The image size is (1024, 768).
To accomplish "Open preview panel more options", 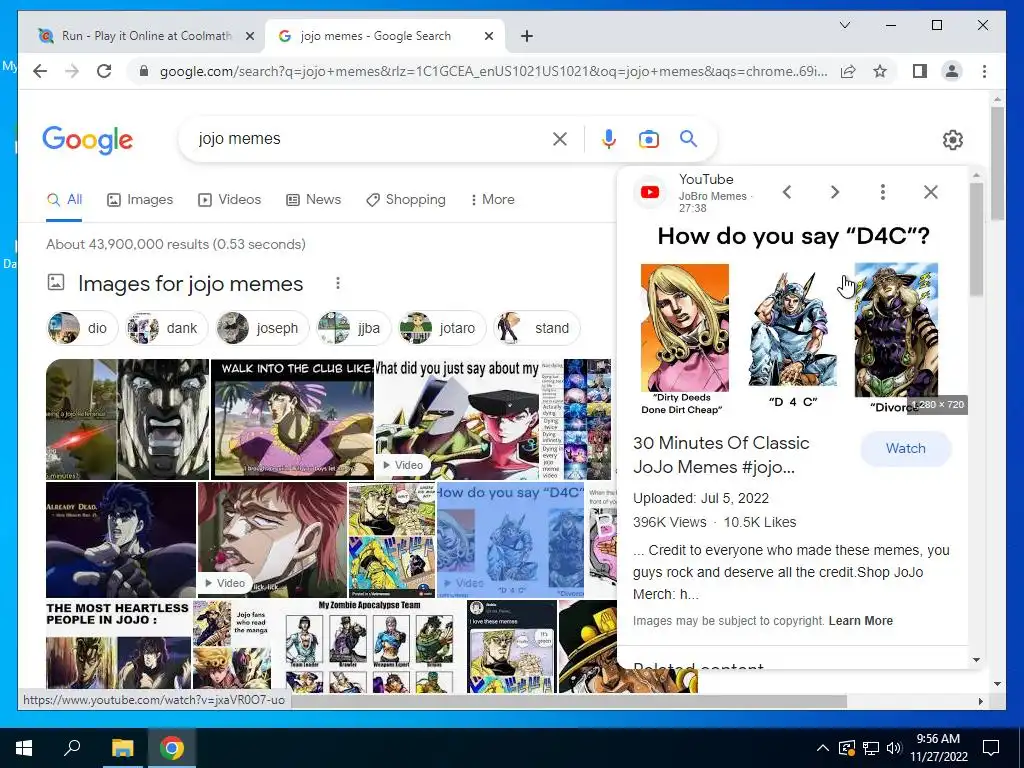I will 883,192.
